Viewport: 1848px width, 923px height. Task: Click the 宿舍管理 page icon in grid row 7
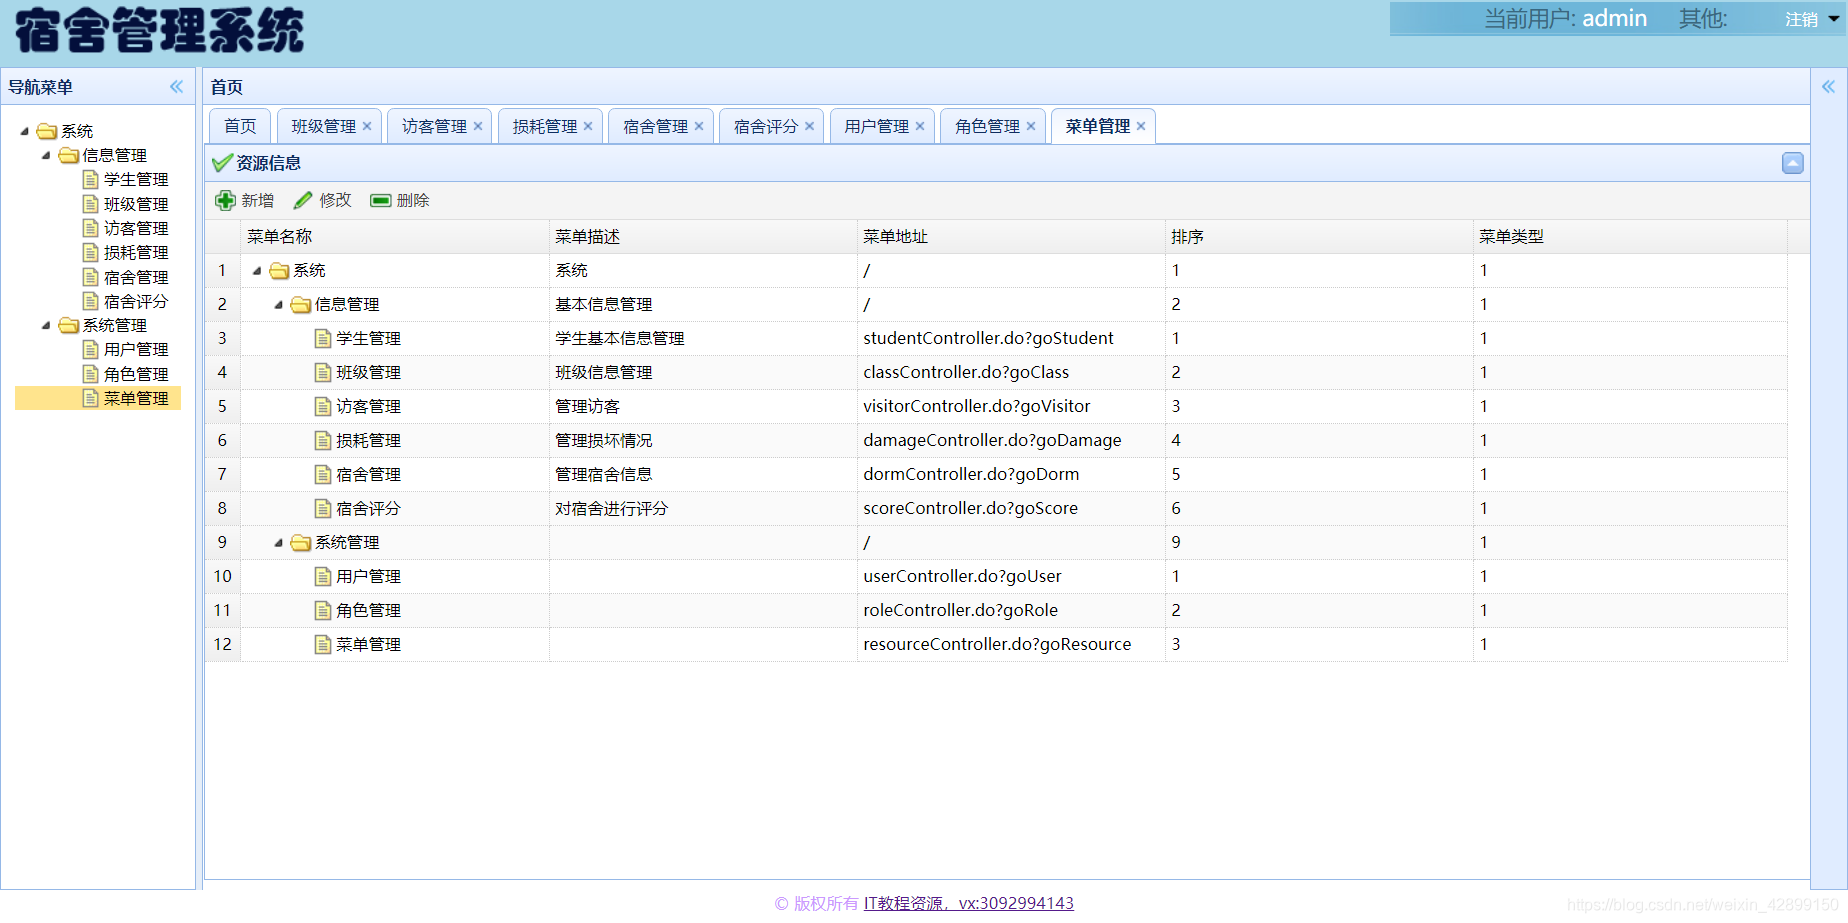tap(323, 474)
